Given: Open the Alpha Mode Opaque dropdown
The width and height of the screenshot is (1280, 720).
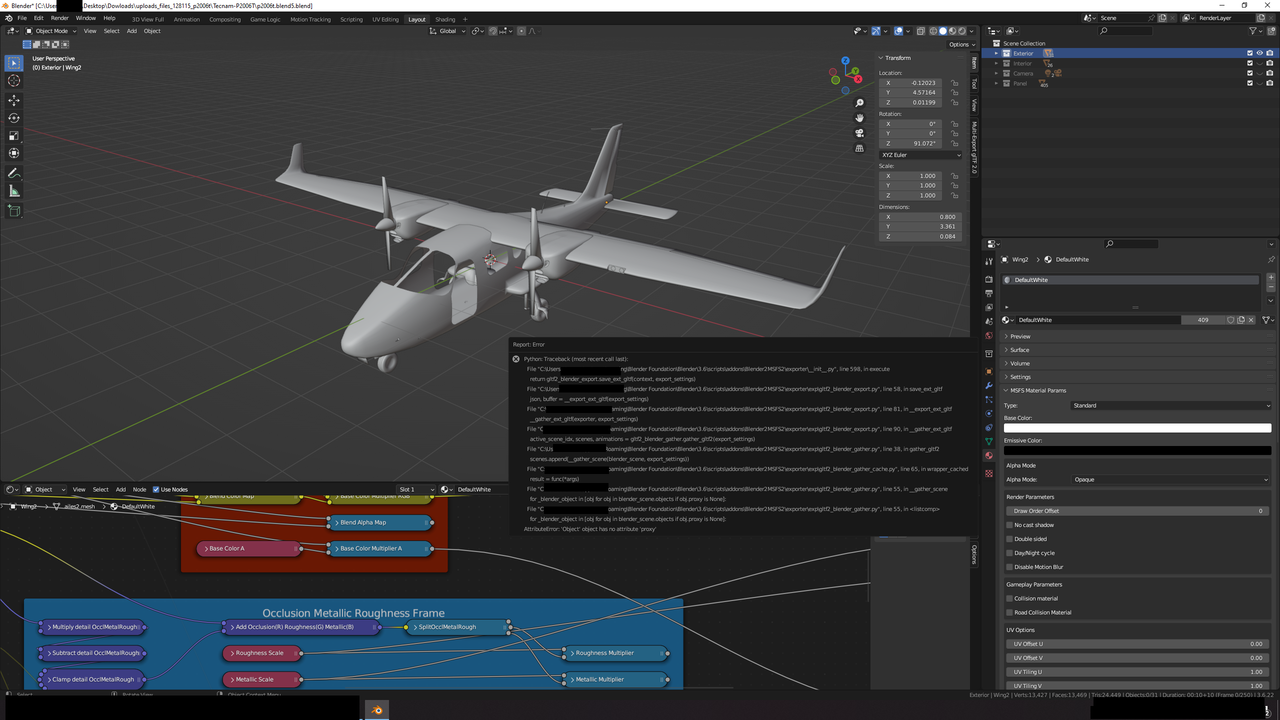Looking at the screenshot, I should pos(1170,480).
